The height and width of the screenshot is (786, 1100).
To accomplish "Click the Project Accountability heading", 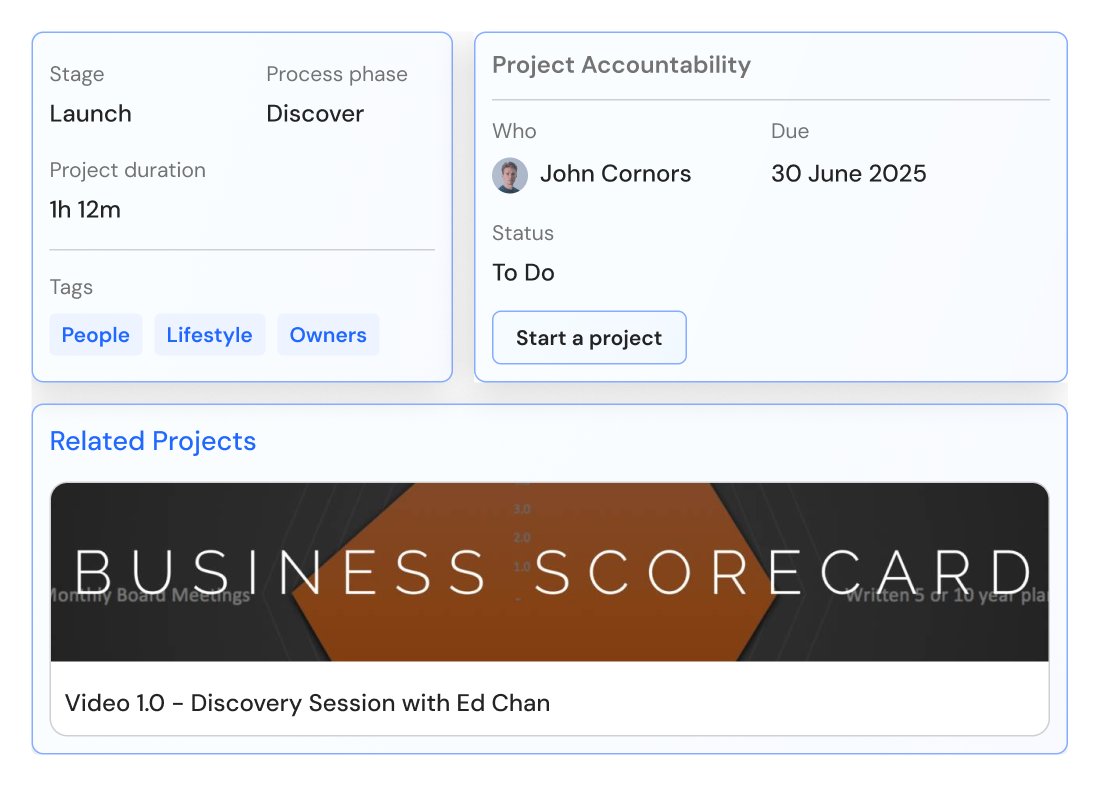I will tap(622, 65).
